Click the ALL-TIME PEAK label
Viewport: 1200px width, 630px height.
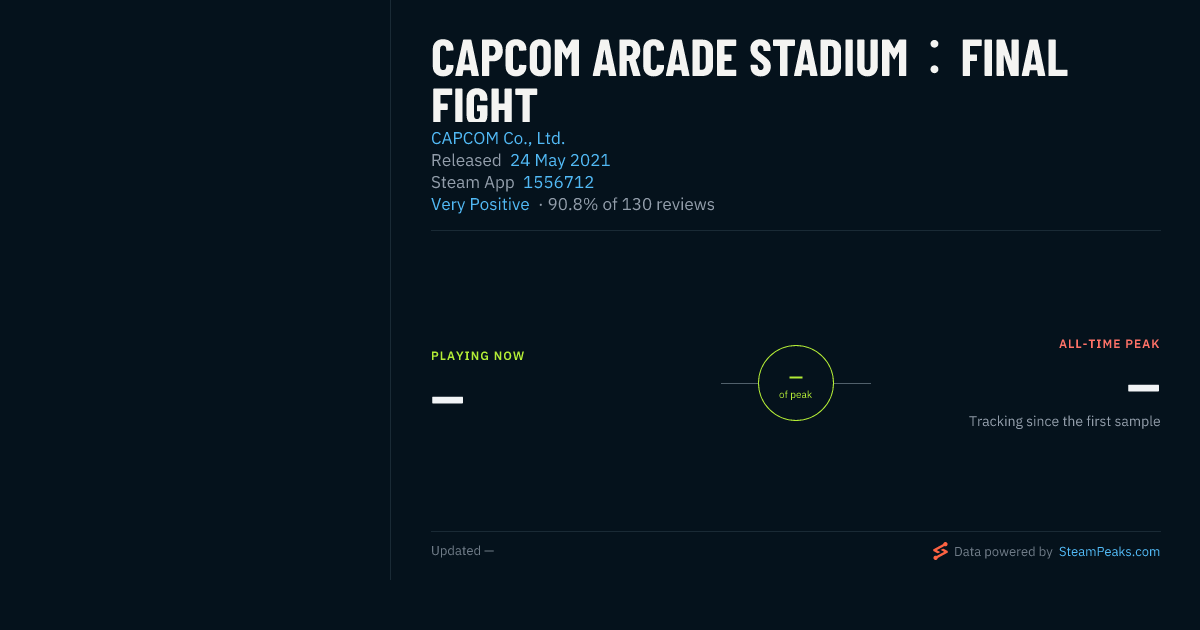click(1109, 344)
